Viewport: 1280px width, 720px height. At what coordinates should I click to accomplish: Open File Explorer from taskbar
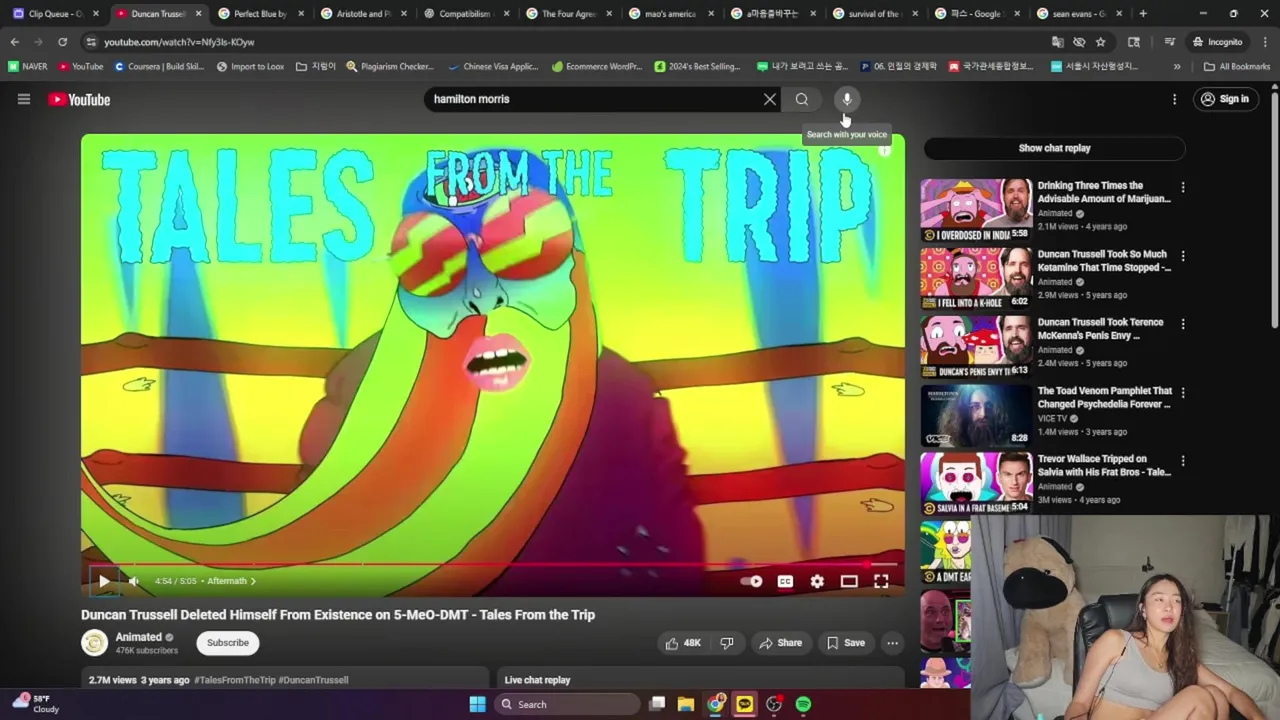(x=686, y=704)
